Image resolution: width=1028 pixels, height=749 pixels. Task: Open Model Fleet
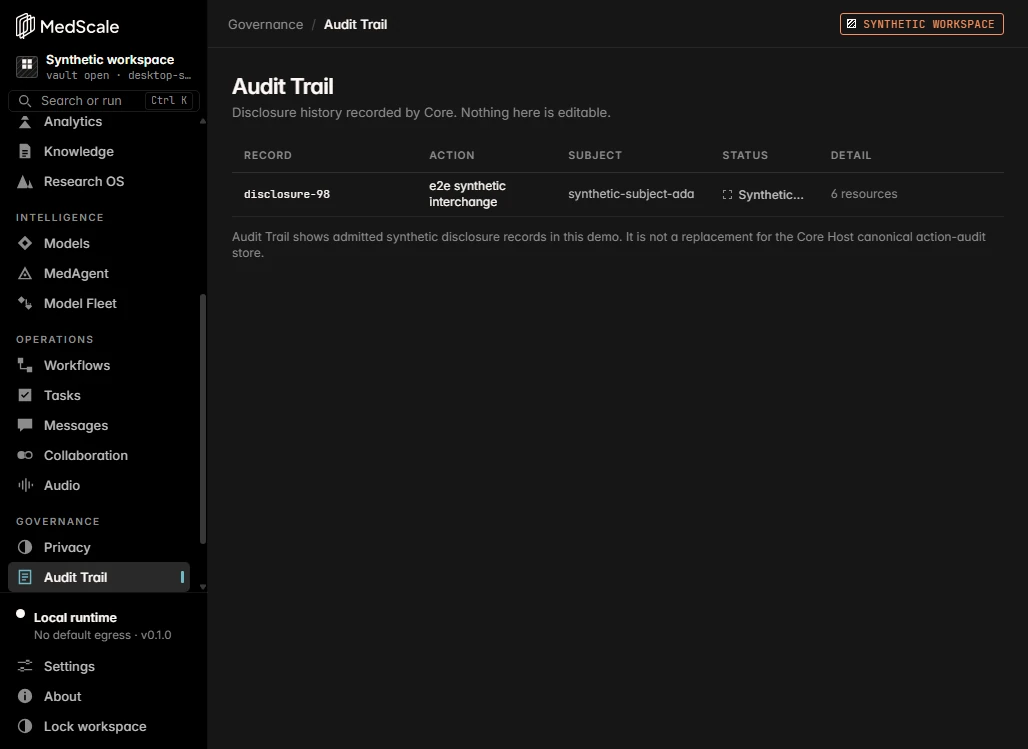(98, 303)
